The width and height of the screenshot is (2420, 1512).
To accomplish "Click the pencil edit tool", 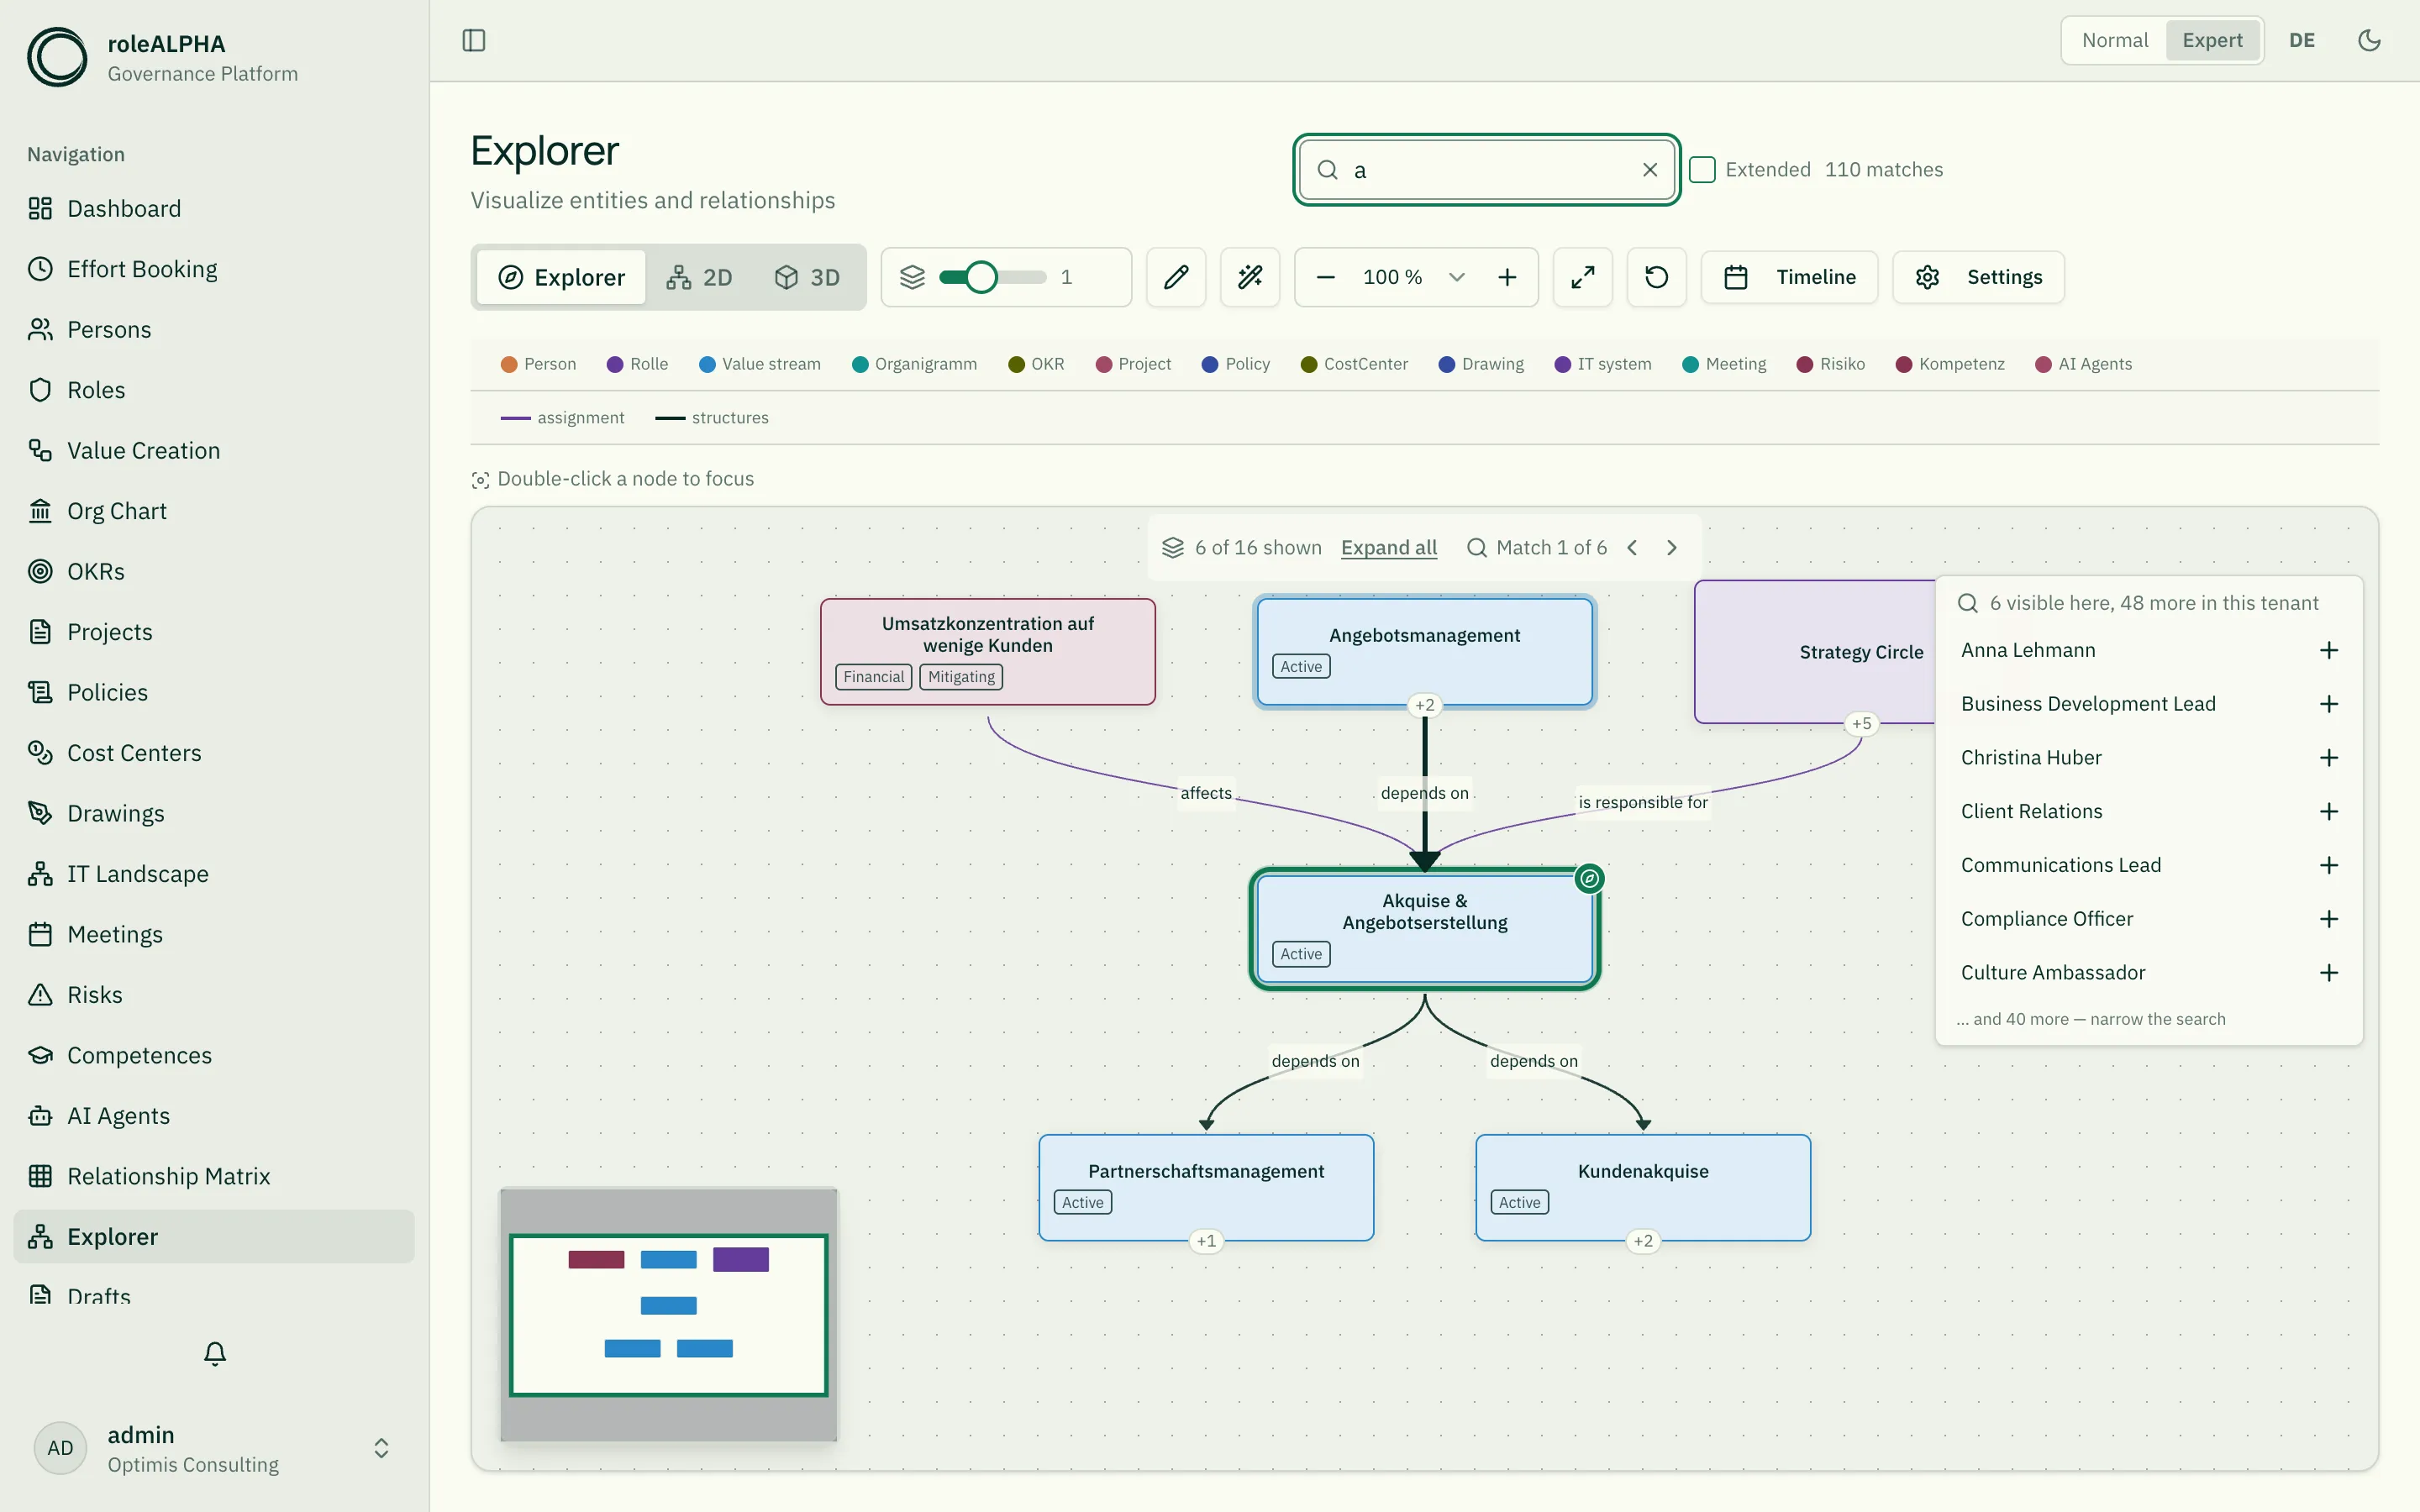I will click(x=1176, y=277).
